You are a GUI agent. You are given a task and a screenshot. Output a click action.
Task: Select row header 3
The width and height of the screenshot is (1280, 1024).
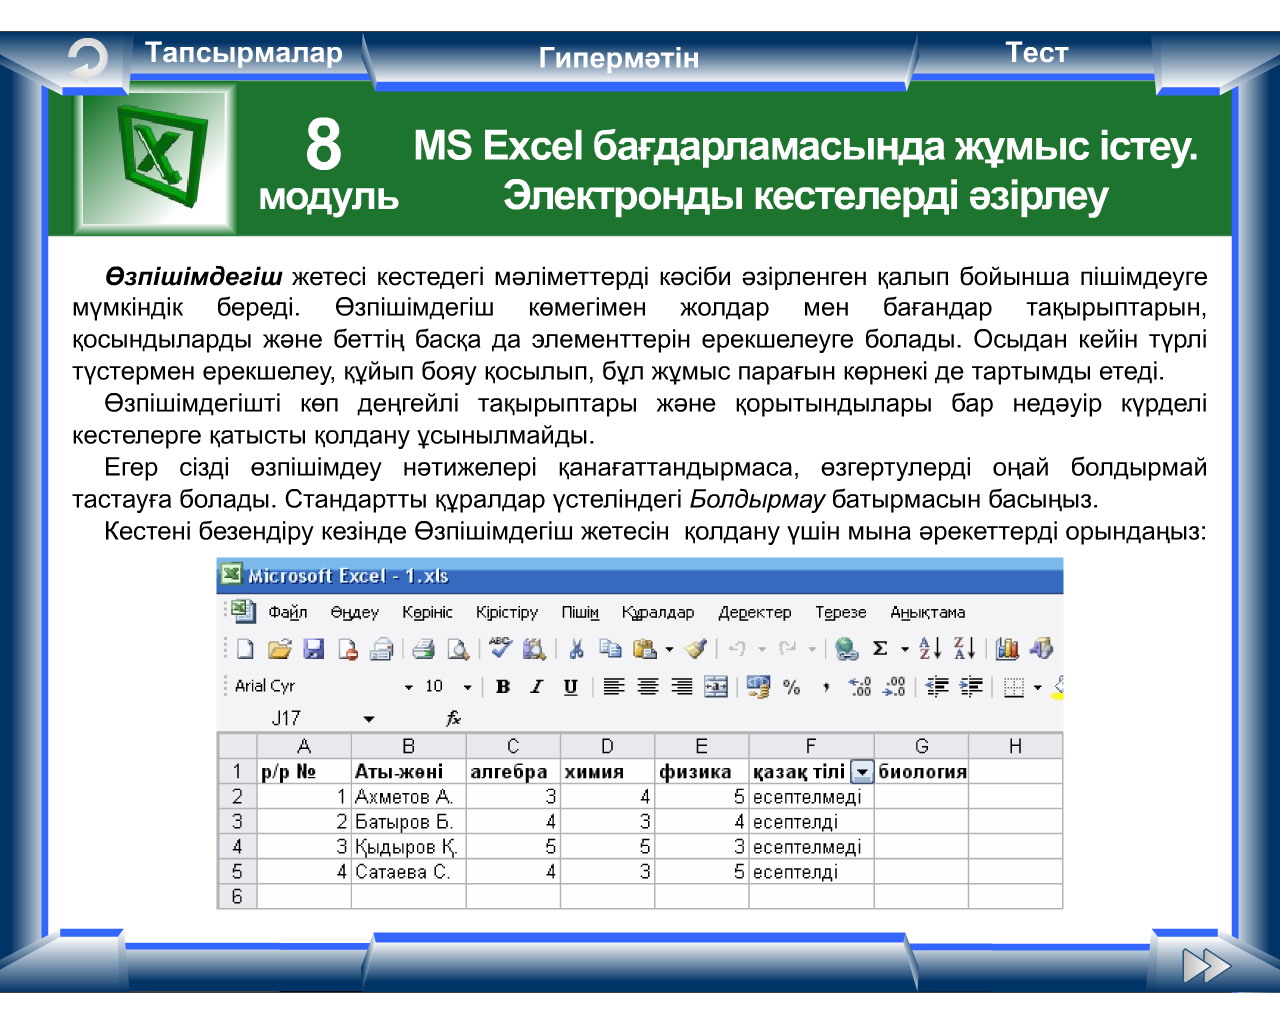[x=237, y=821]
